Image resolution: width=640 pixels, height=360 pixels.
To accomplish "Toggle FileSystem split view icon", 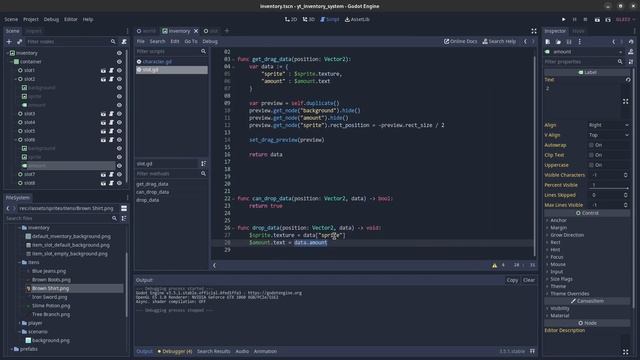I will tap(124, 208).
